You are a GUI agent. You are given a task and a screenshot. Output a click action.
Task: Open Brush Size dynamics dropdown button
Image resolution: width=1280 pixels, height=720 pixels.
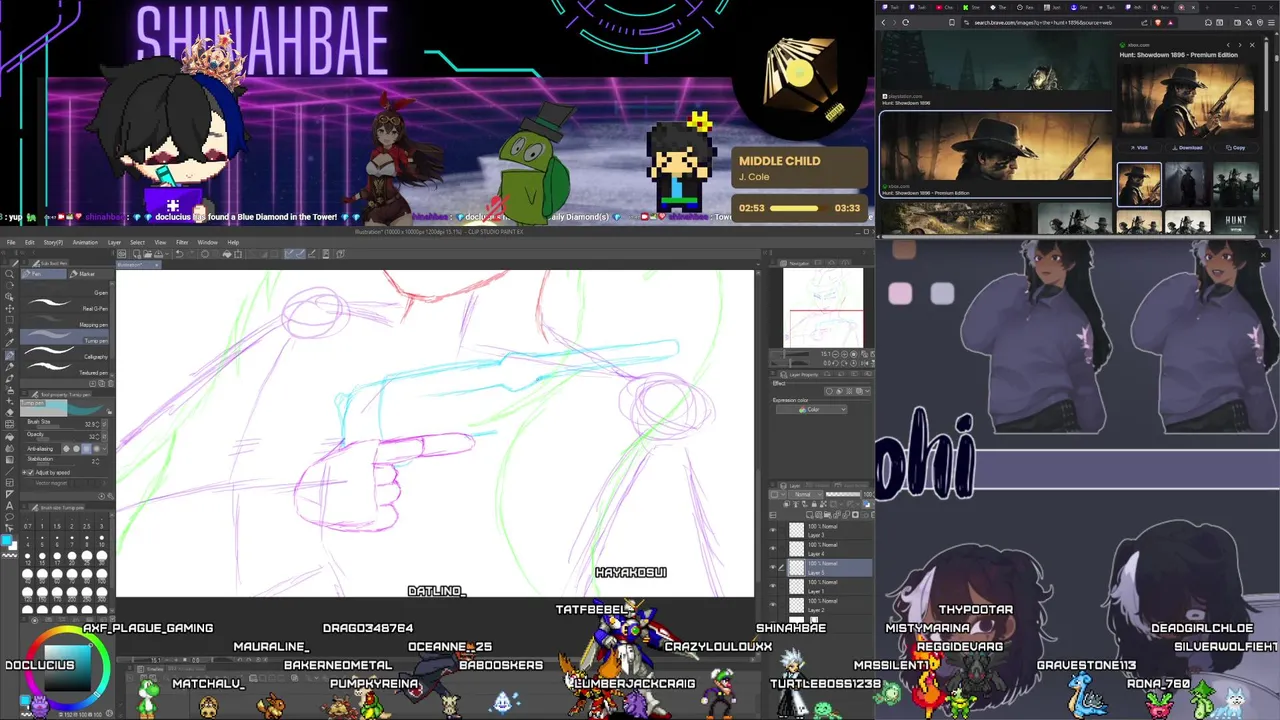click(105, 424)
